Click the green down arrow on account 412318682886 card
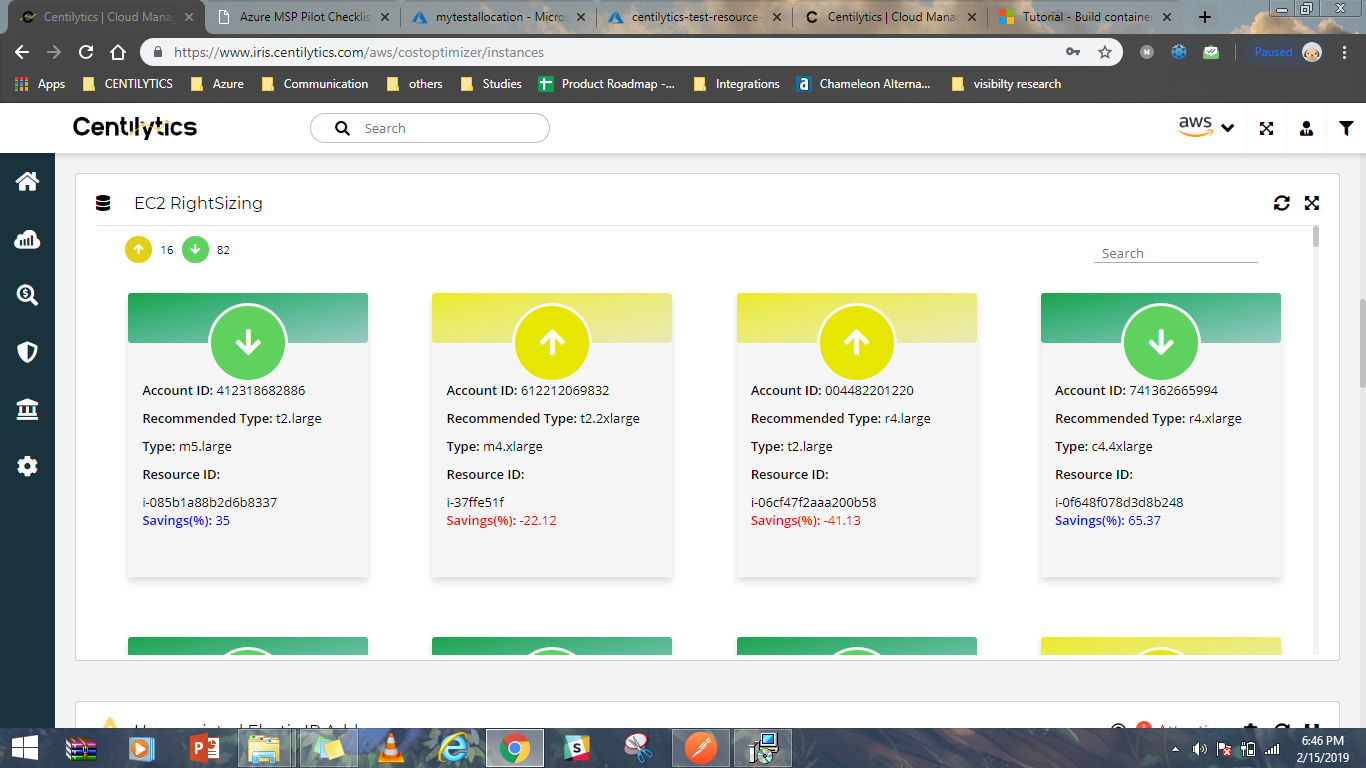The image size is (1366, 768). [x=248, y=343]
